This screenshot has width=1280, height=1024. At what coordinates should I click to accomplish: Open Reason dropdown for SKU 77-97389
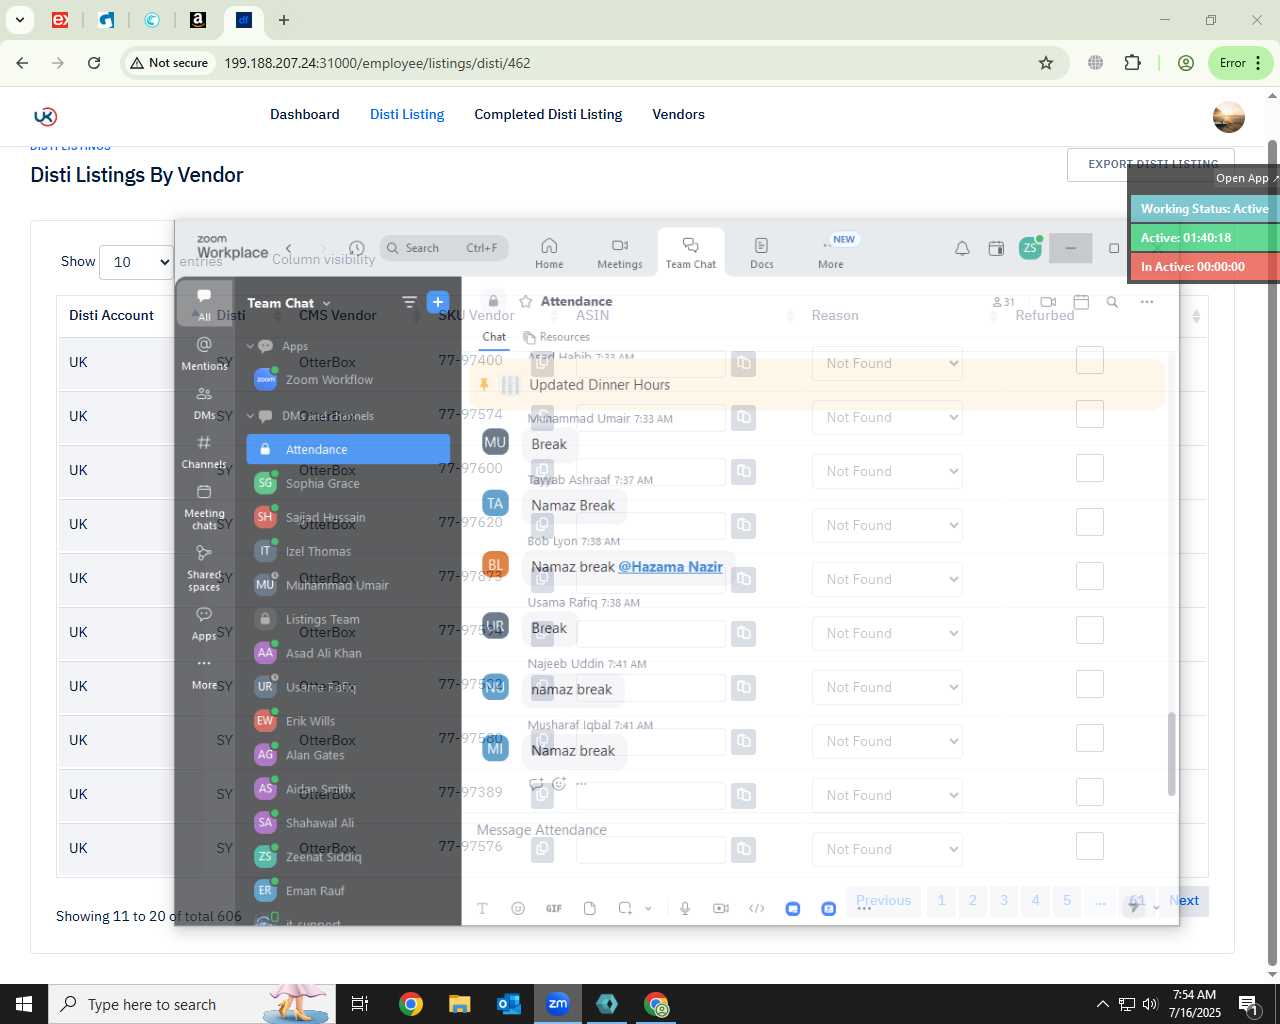pyautogui.click(x=888, y=795)
